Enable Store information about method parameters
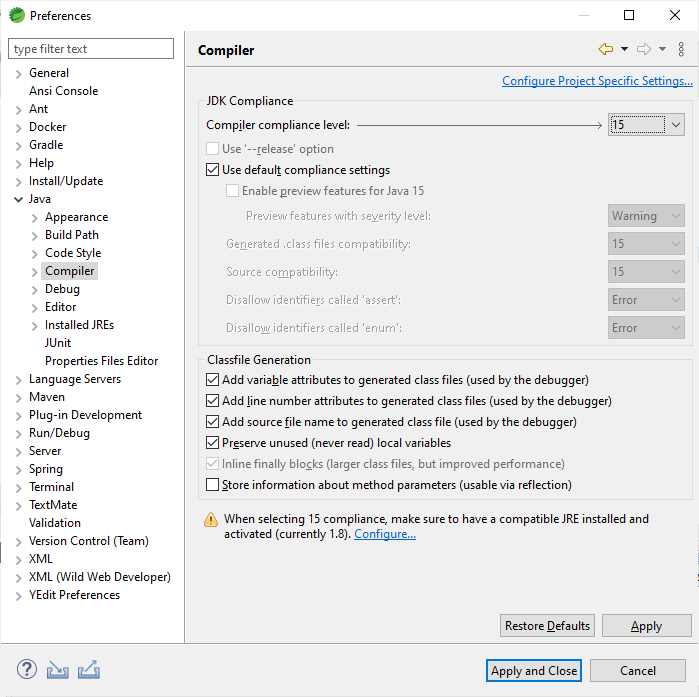Image resolution: width=699 pixels, height=697 pixels. (212, 484)
